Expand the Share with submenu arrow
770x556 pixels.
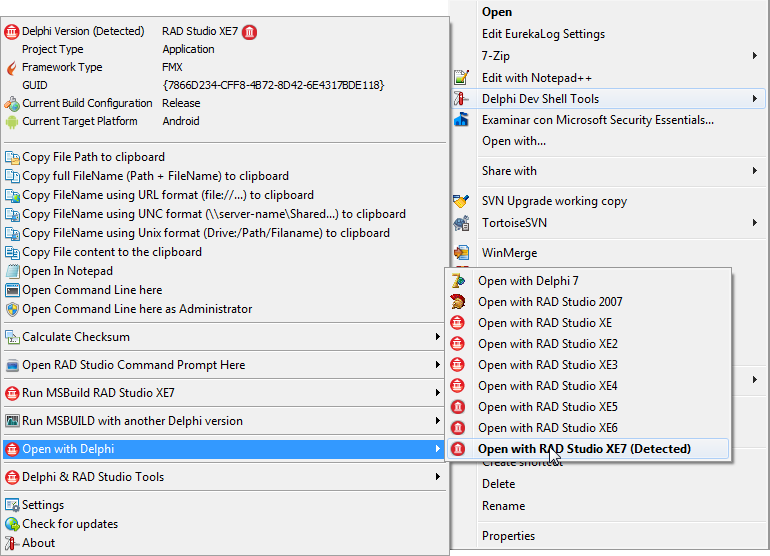tap(754, 171)
